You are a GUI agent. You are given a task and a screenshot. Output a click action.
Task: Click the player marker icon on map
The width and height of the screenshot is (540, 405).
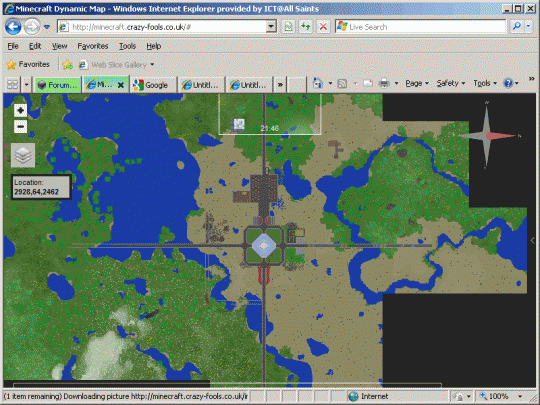pyautogui.click(x=238, y=125)
